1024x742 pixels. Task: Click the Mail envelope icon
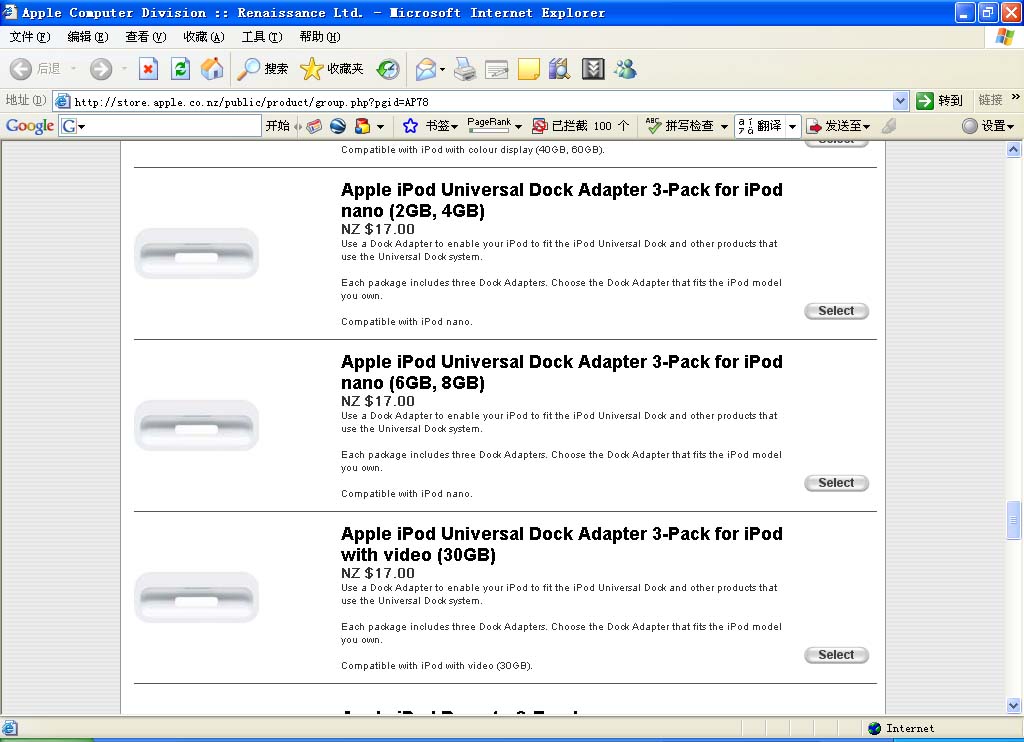click(425, 69)
